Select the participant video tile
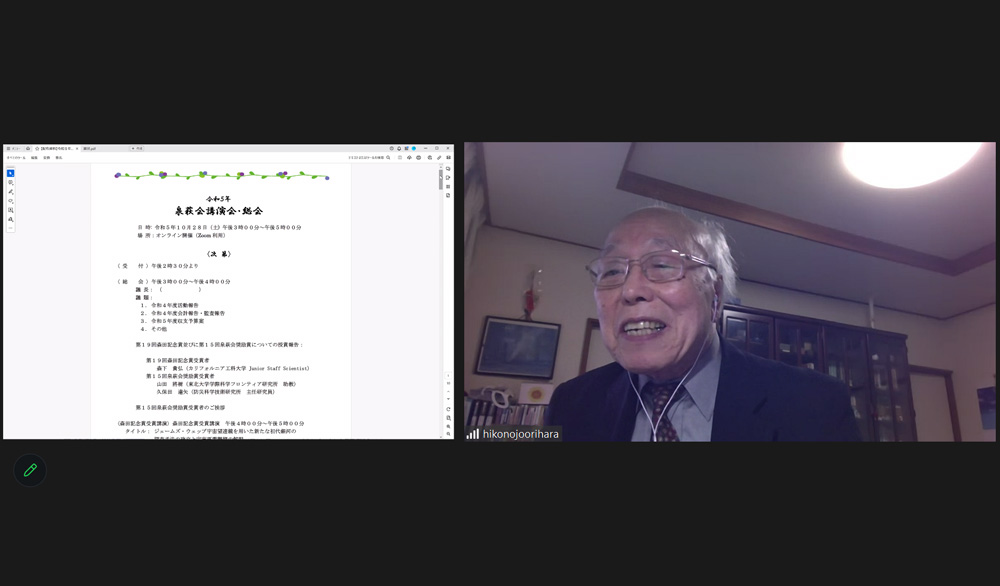This screenshot has width=1000, height=586. tap(730, 291)
